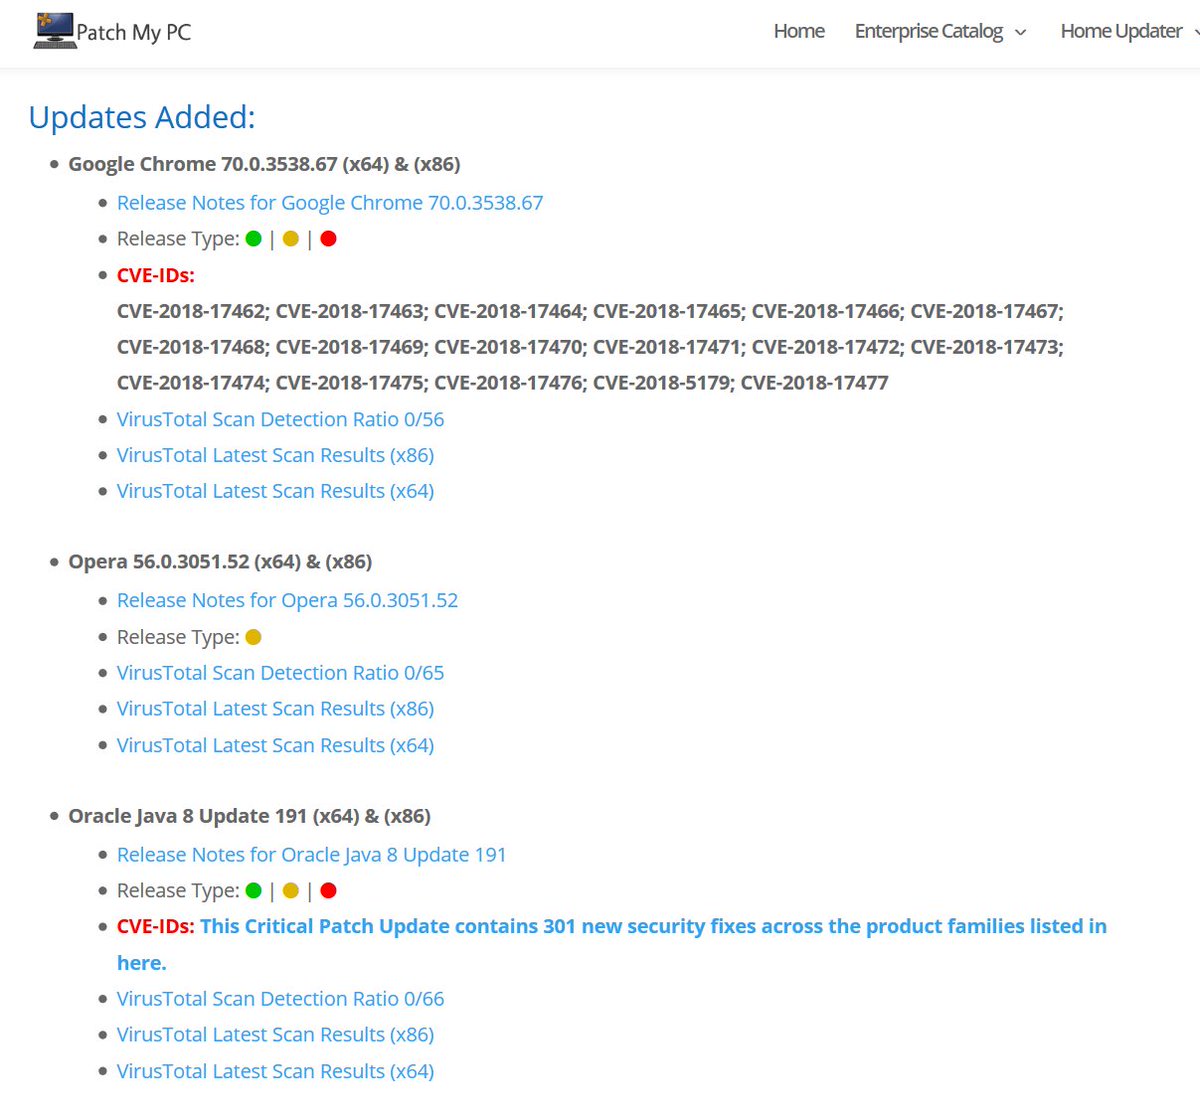Open Release Notes for Google Chrome 70.0.3538.67
This screenshot has height=1117, width=1200.
point(330,203)
